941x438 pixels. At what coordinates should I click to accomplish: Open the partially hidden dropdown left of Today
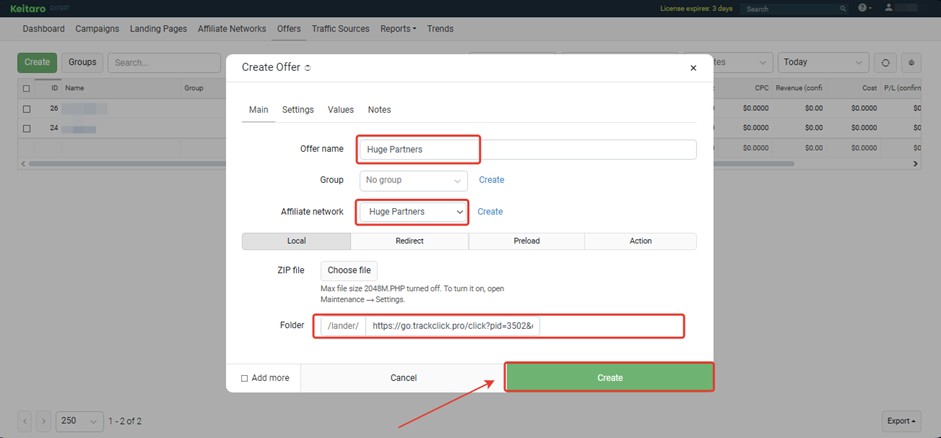[x=743, y=62]
